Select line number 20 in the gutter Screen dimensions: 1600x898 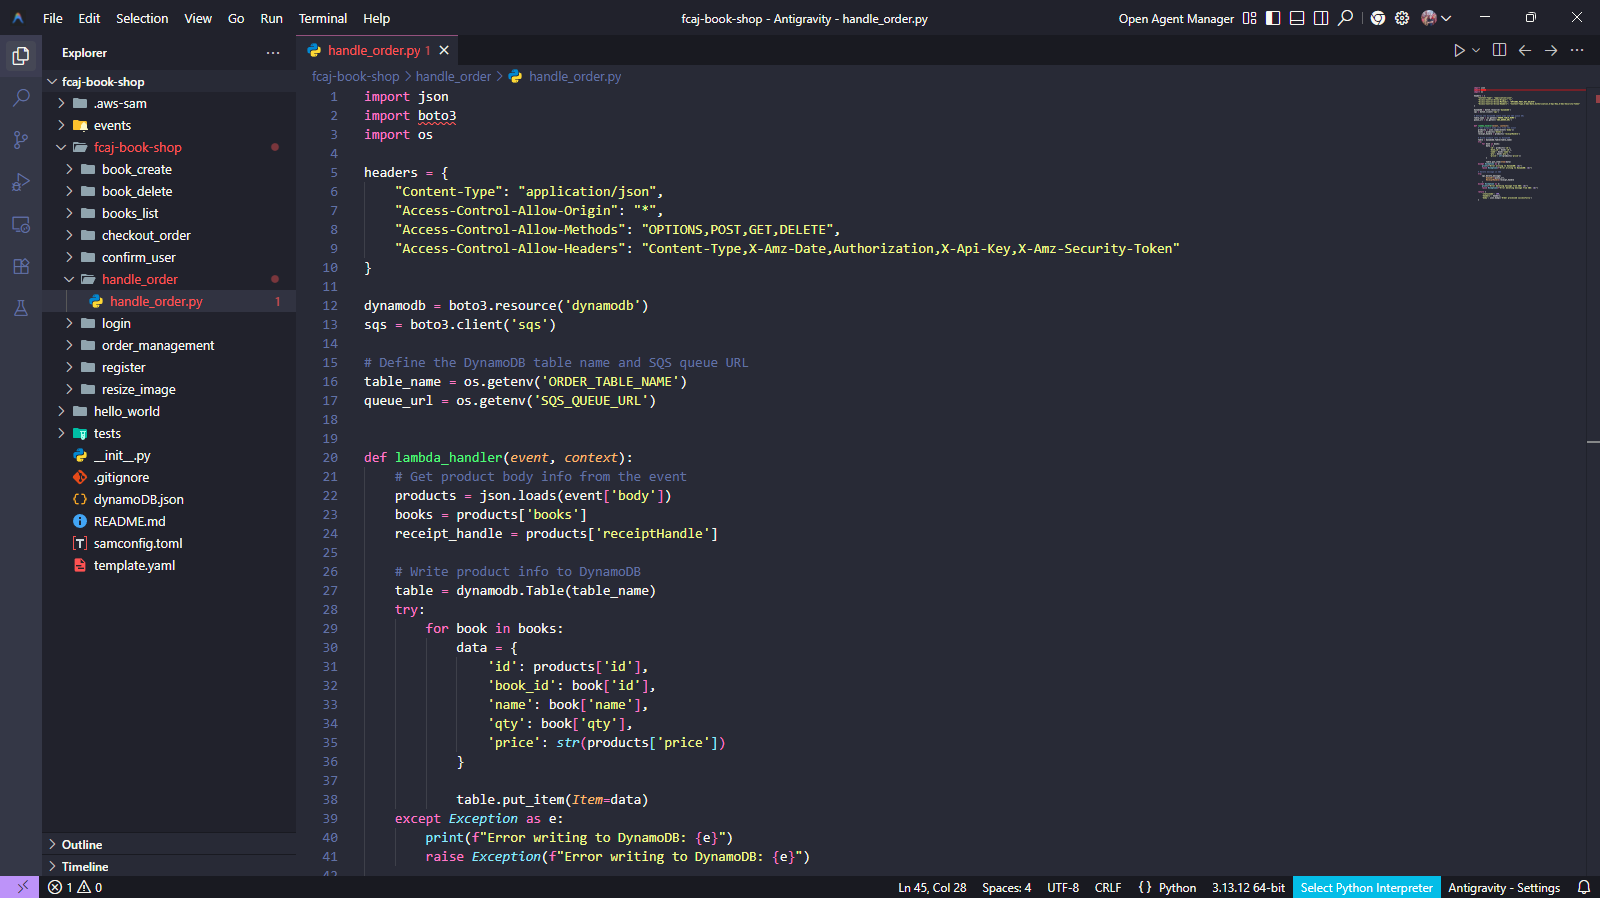click(x=330, y=458)
